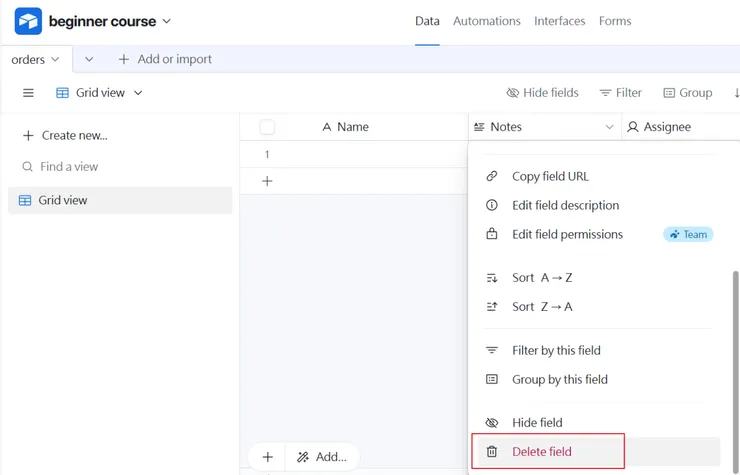Click Create new... view button

65,135
